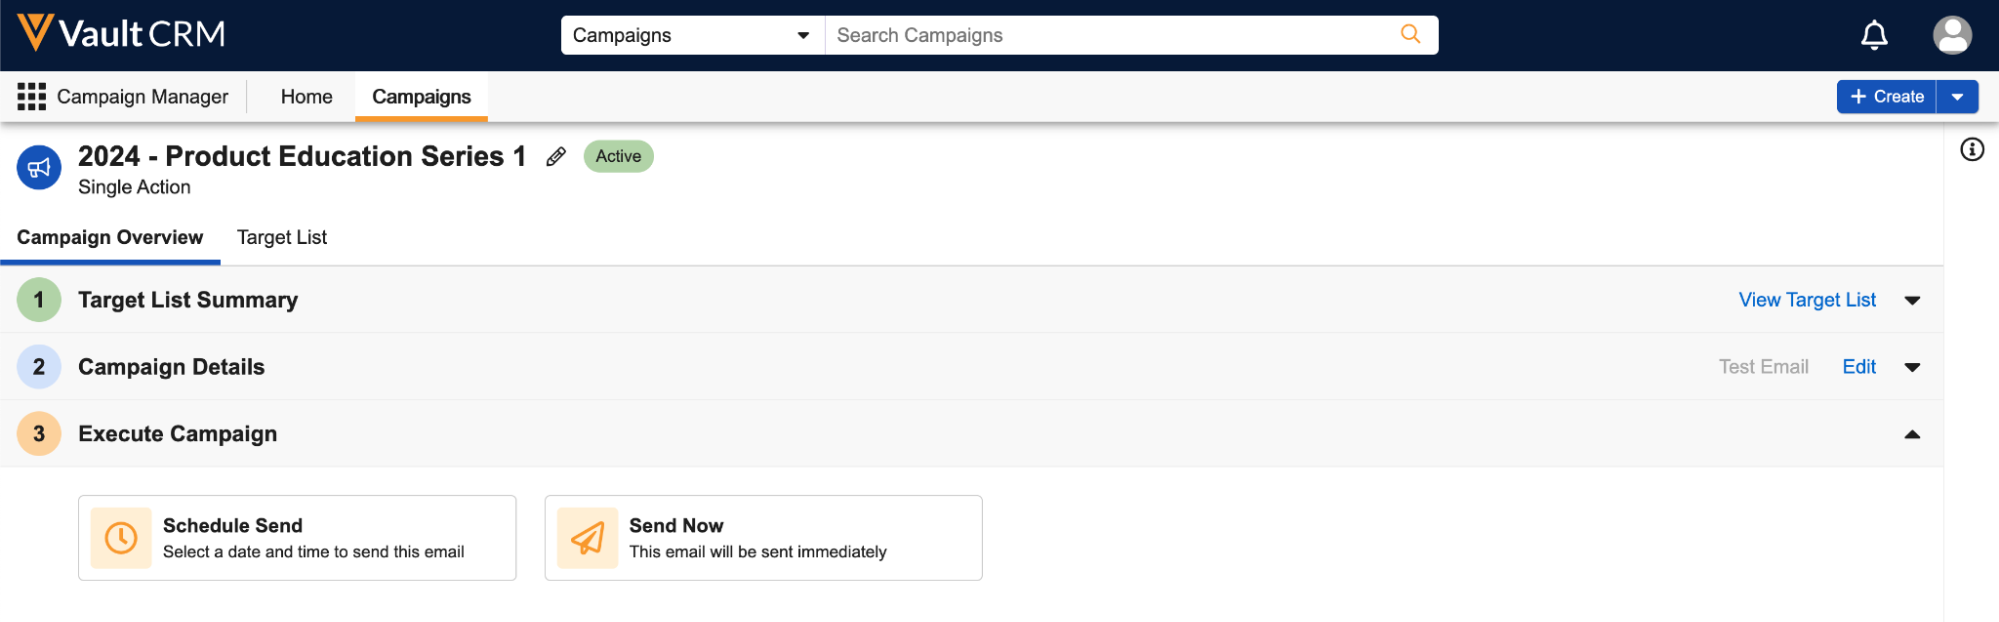Switch to the Target List tab
The height and width of the screenshot is (622, 1999).
click(282, 237)
